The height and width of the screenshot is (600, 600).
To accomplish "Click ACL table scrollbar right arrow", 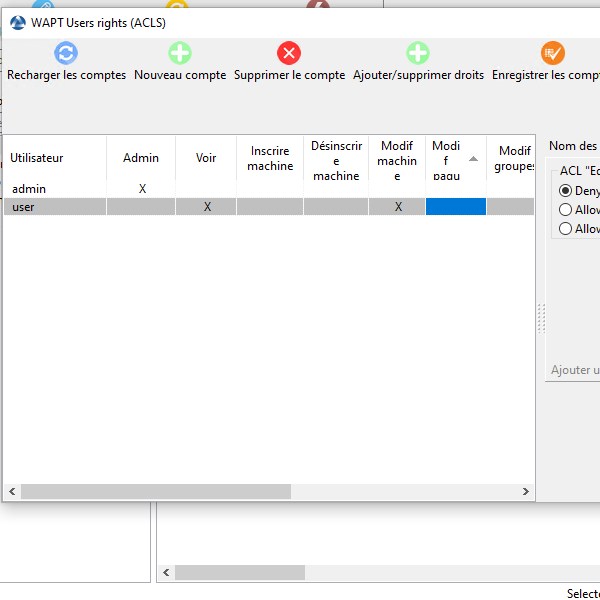I will pyautogui.click(x=526, y=491).
